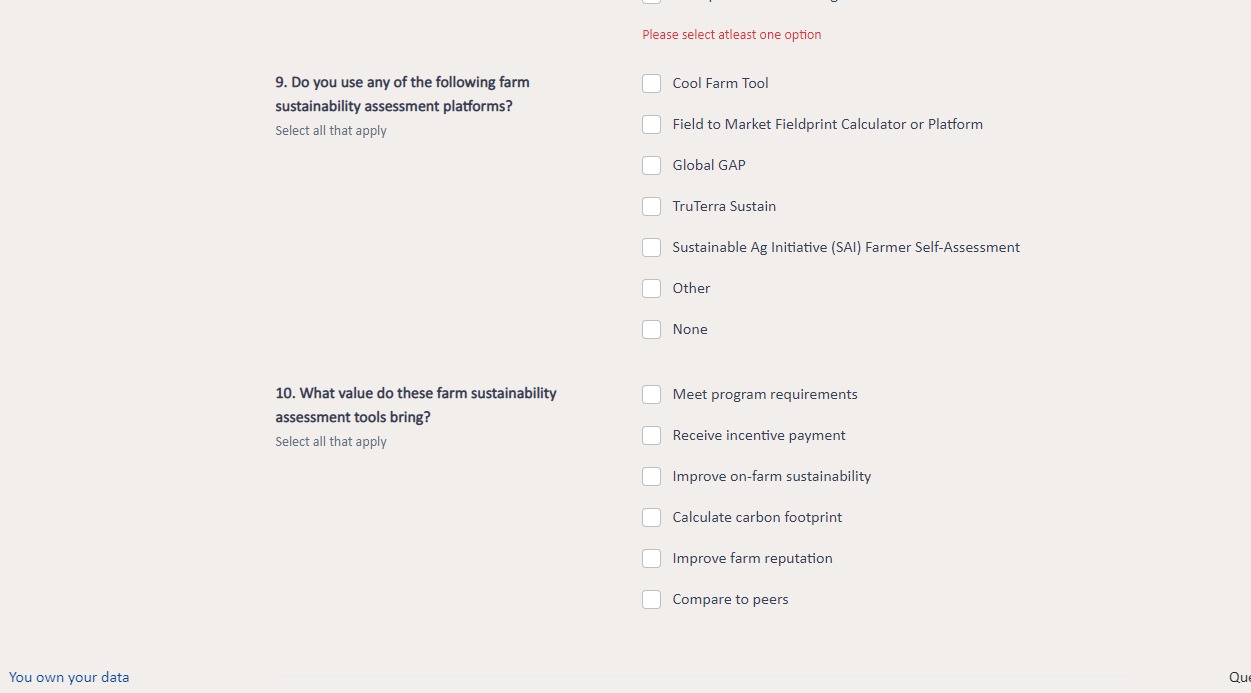Click the 'Calculate carbon footprint' label text

[757, 517]
